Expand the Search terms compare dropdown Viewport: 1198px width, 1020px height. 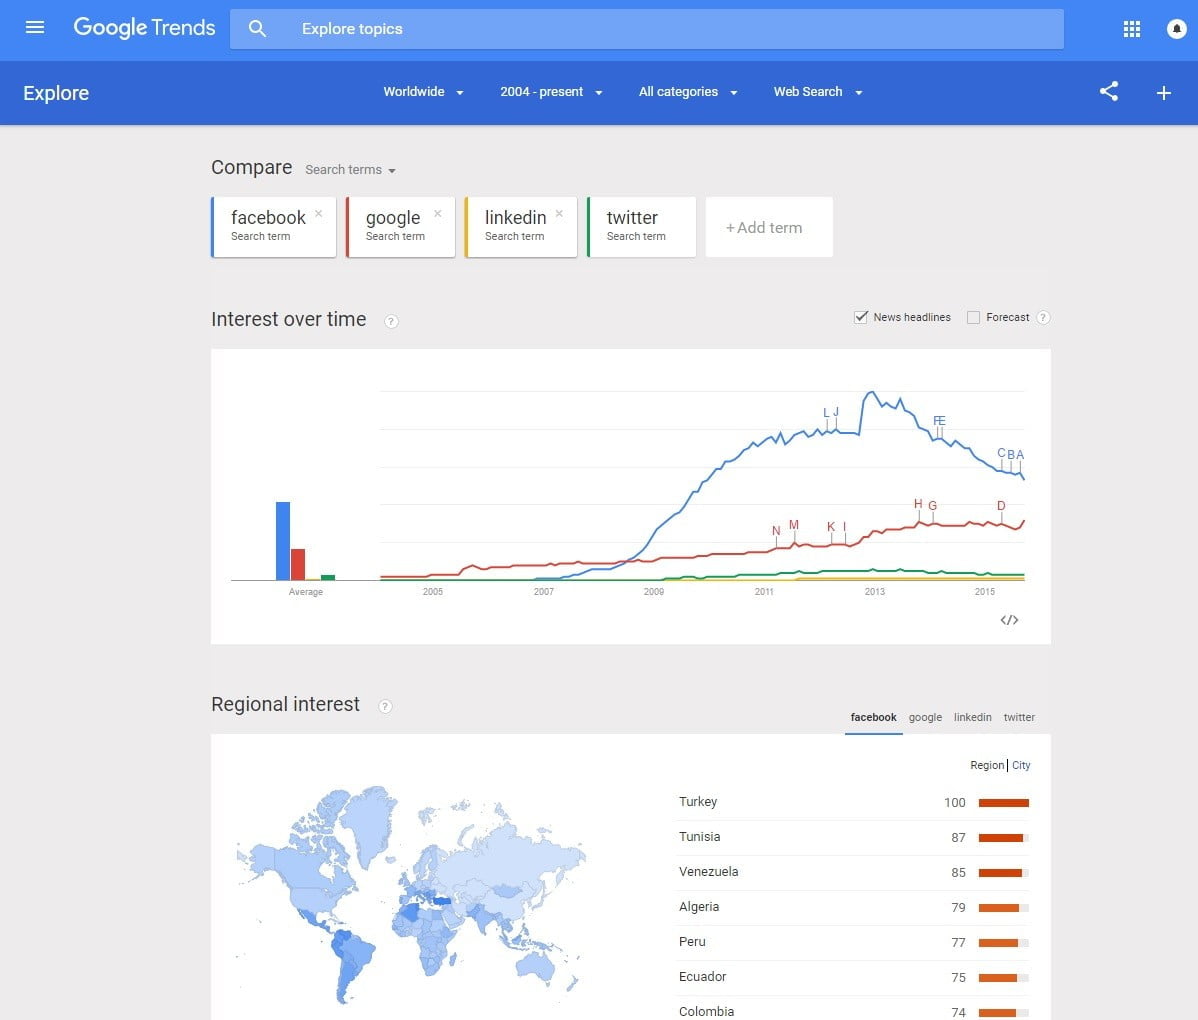[350, 170]
